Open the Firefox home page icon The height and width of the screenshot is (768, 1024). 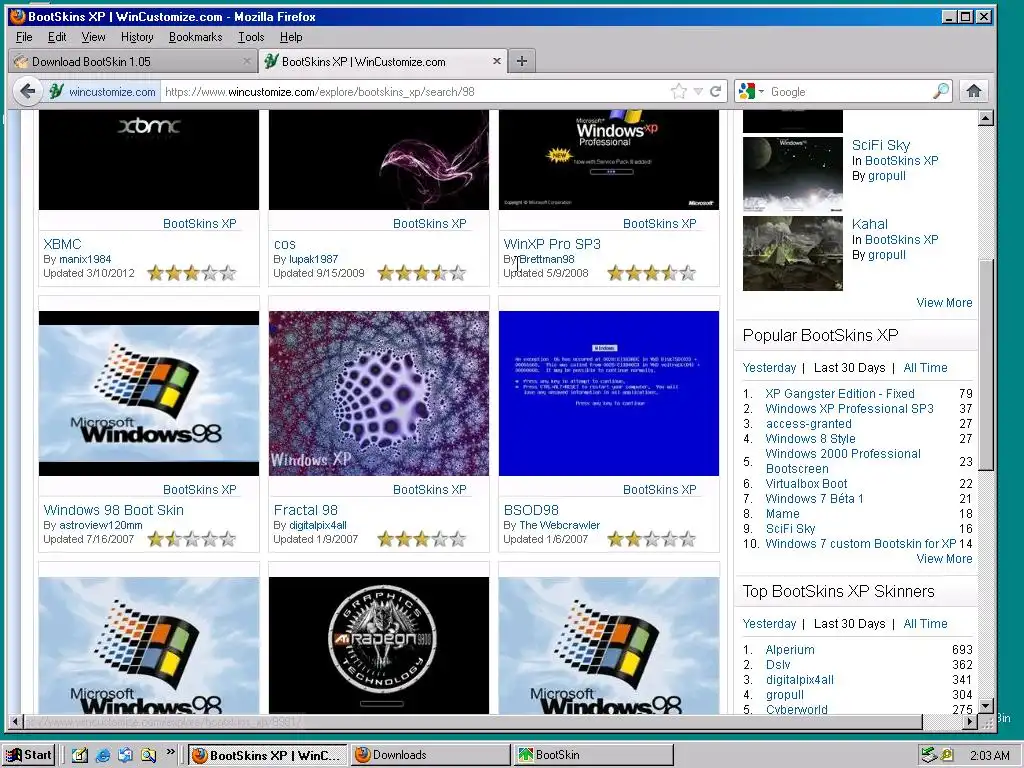(x=974, y=91)
